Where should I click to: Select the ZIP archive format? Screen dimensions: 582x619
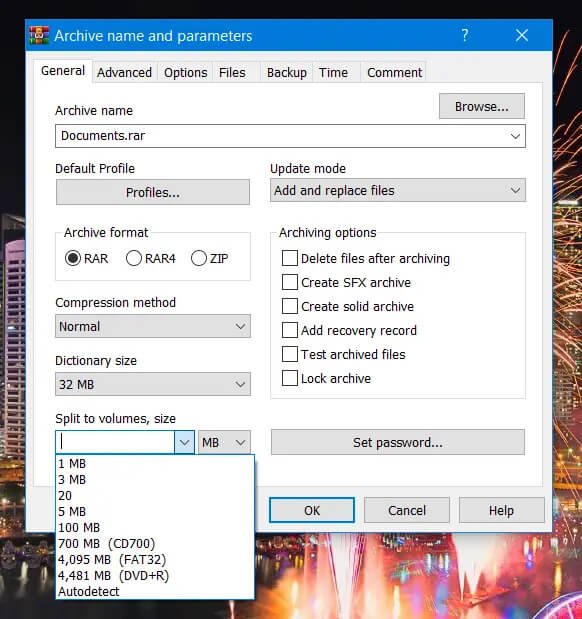(x=199, y=258)
